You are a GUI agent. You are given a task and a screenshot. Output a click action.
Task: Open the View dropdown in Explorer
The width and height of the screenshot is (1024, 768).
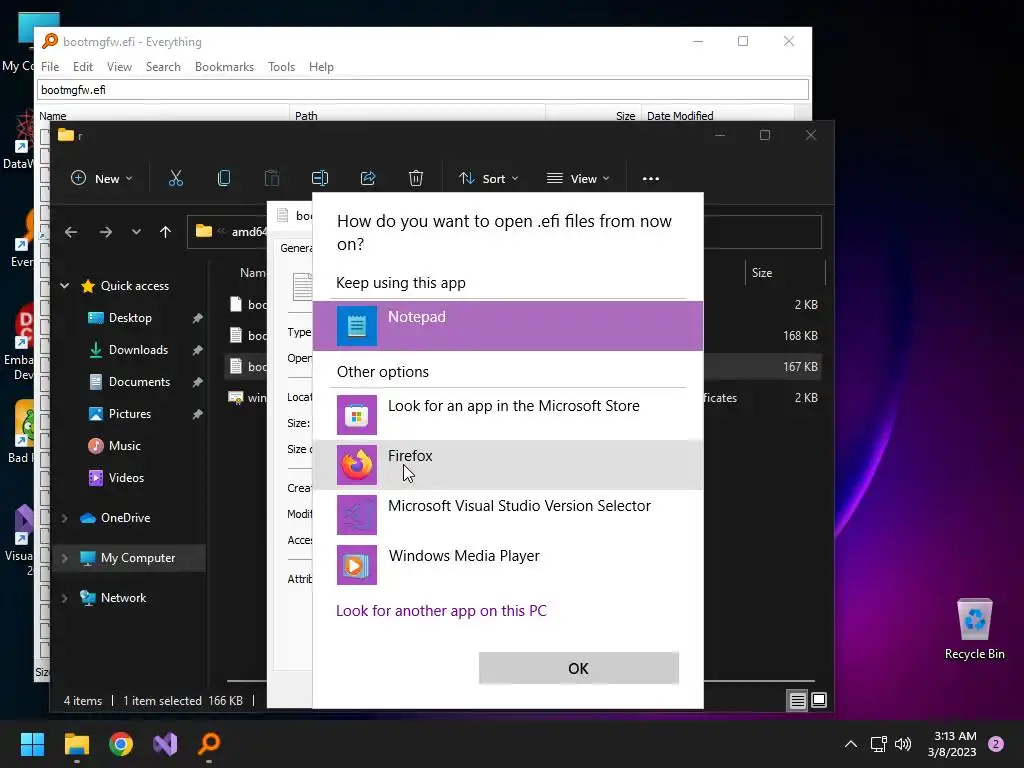pos(578,178)
